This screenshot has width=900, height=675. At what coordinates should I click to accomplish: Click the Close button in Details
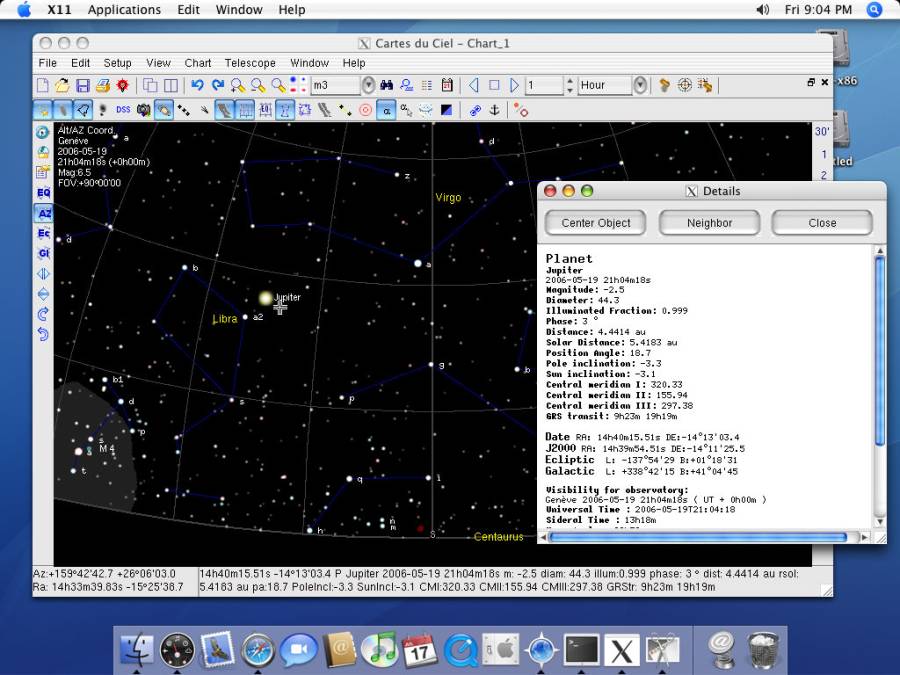point(823,223)
